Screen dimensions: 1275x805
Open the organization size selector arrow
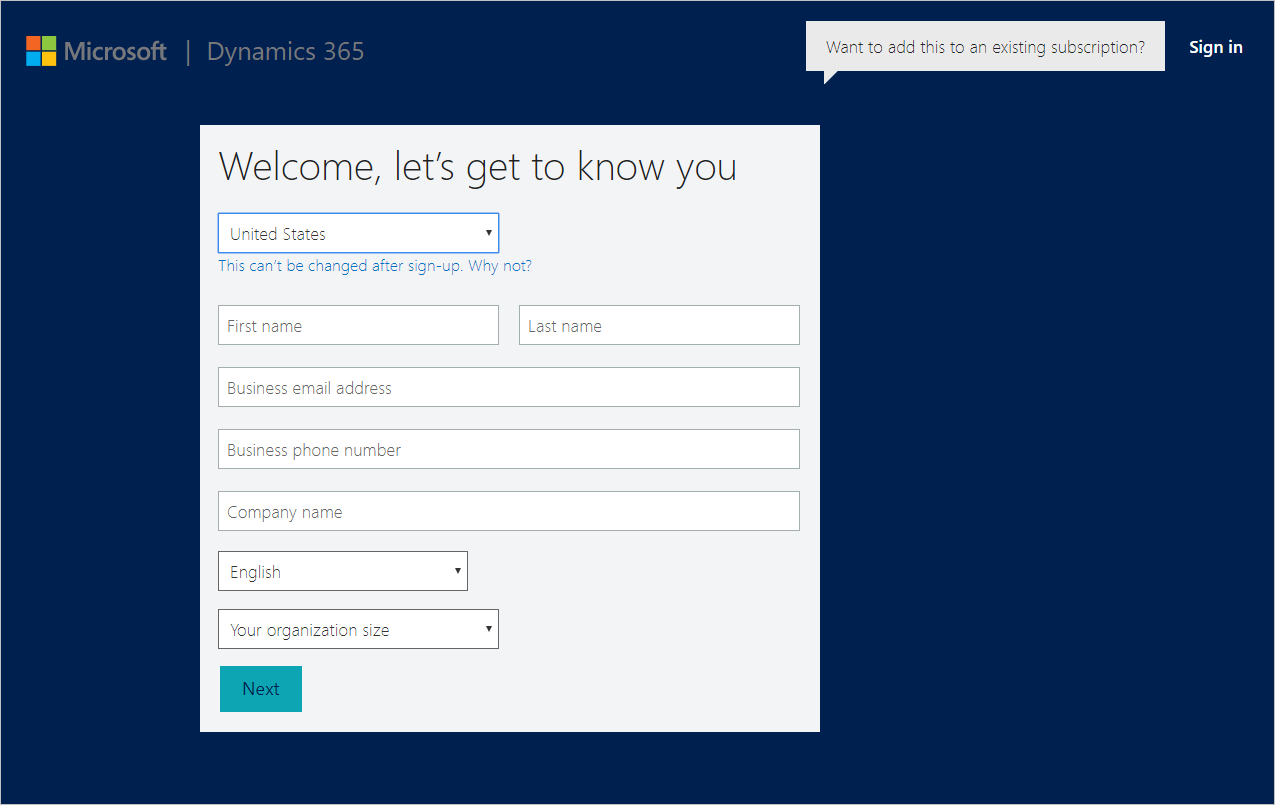pyautogui.click(x=487, y=628)
